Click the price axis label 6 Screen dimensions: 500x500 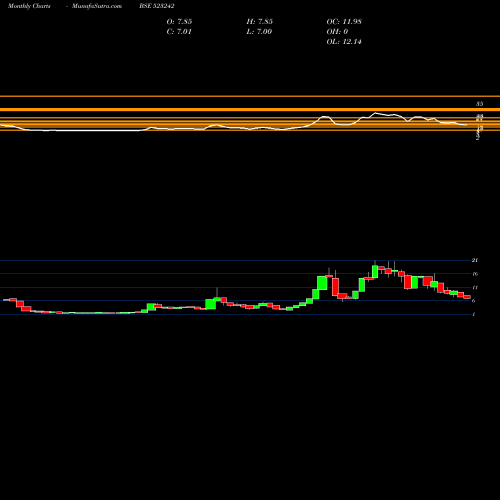tap(474, 301)
